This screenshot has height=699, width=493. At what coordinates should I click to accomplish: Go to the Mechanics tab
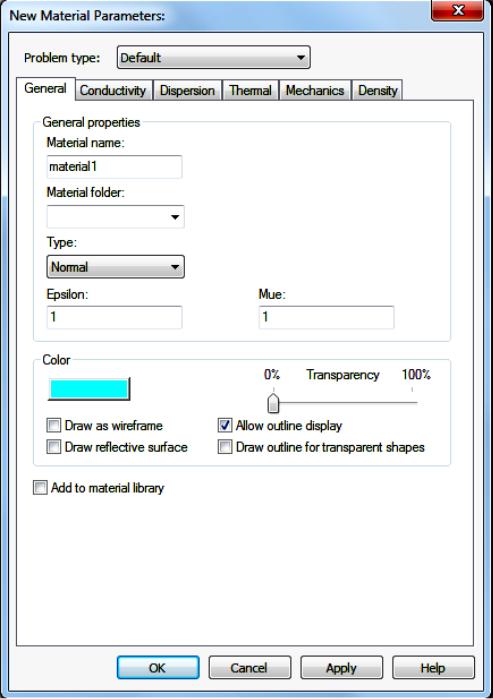click(315, 90)
